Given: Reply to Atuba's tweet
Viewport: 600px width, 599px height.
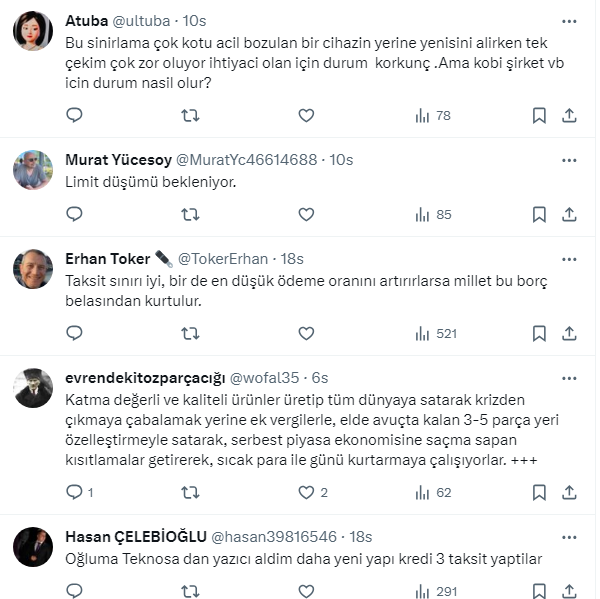Looking at the screenshot, I should click(x=74, y=115).
